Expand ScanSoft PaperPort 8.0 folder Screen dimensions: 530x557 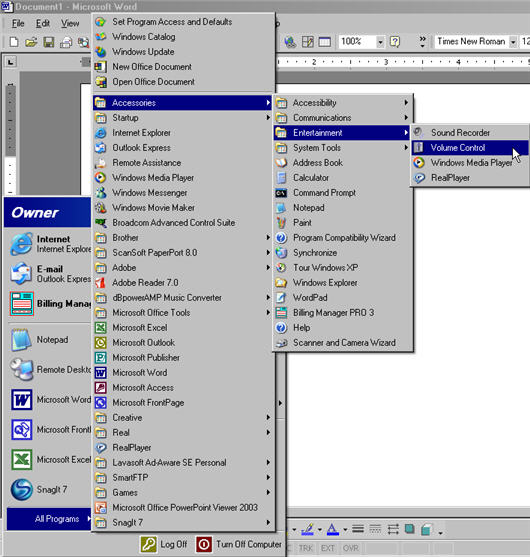tap(183, 253)
